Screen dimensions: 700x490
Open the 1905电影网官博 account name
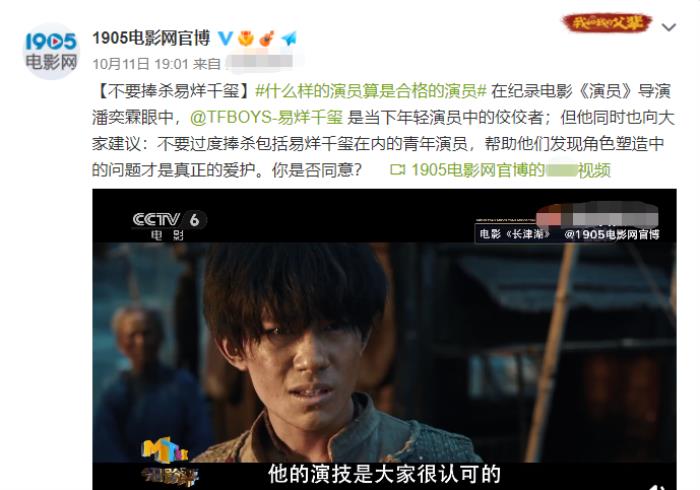[151, 38]
